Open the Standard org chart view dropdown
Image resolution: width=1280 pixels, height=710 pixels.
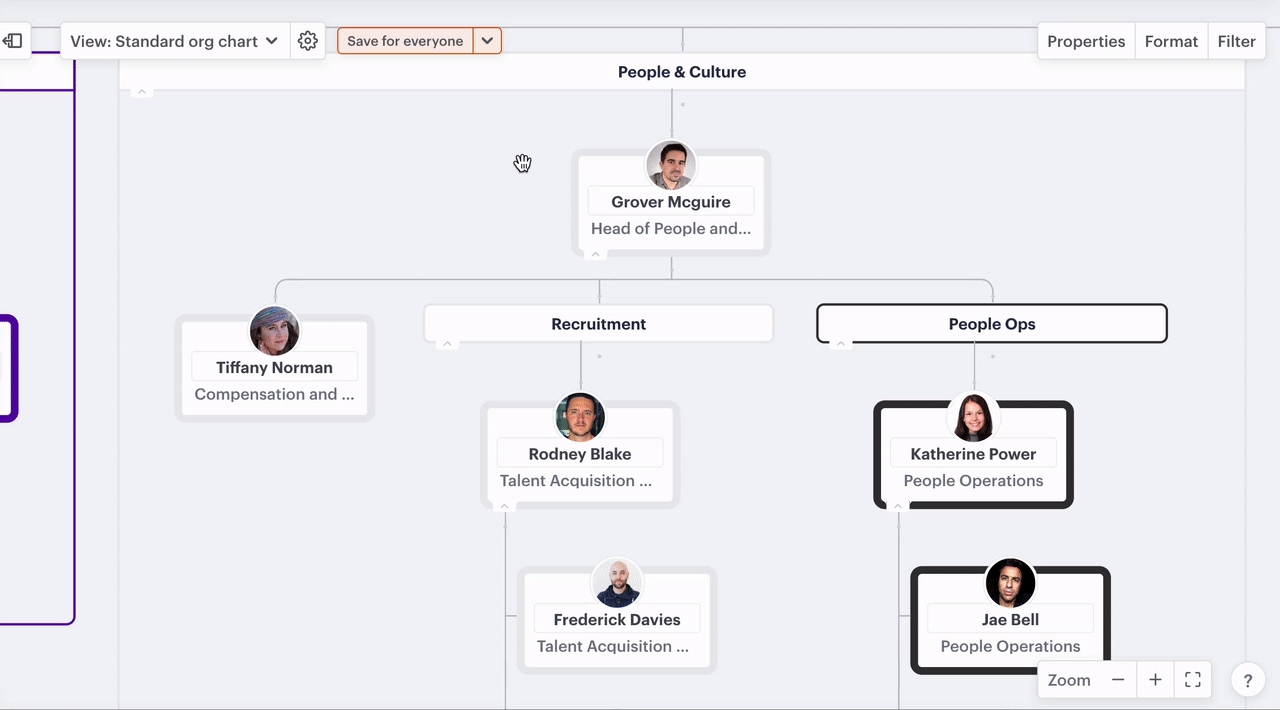pyautogui.click(x=174, y=41)
